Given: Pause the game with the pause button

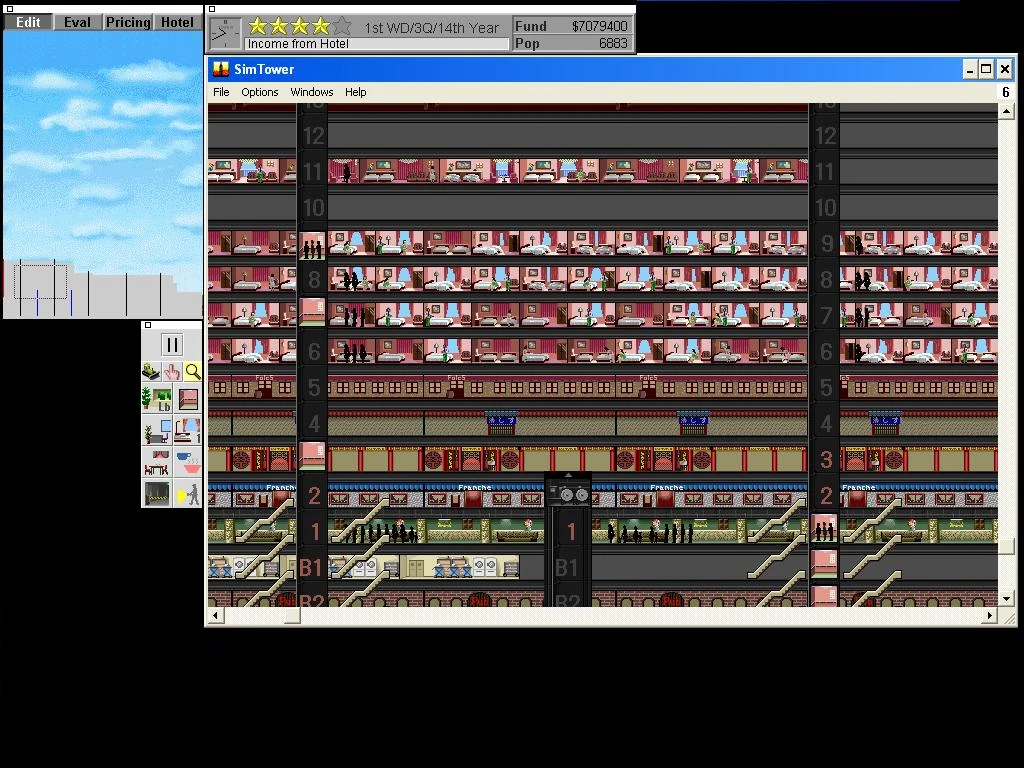Looking at the screenshot, I should coord(172,345).
